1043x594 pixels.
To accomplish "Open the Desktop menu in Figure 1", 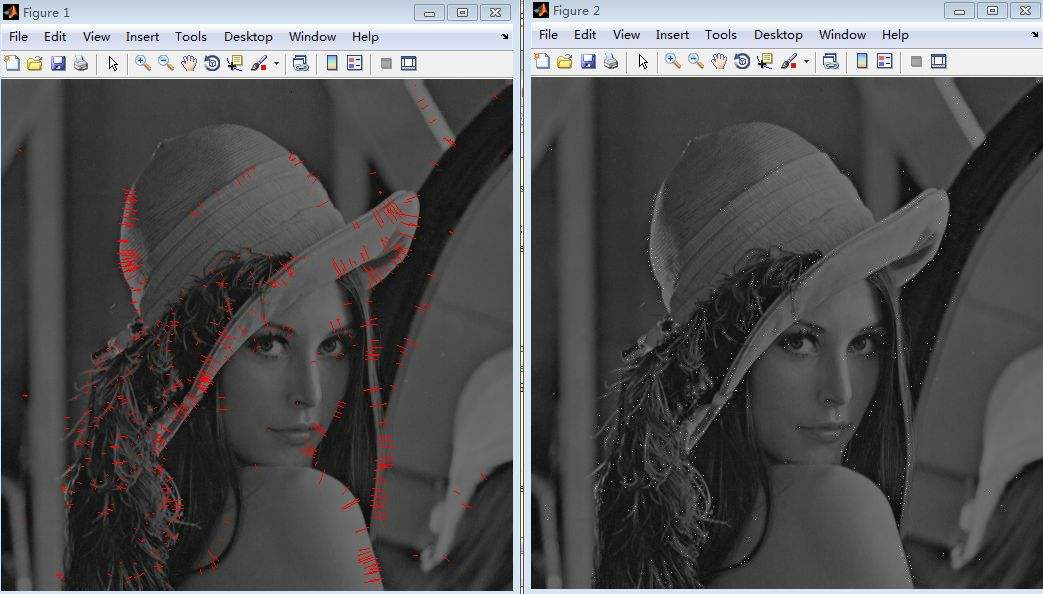I will point(248,37).
